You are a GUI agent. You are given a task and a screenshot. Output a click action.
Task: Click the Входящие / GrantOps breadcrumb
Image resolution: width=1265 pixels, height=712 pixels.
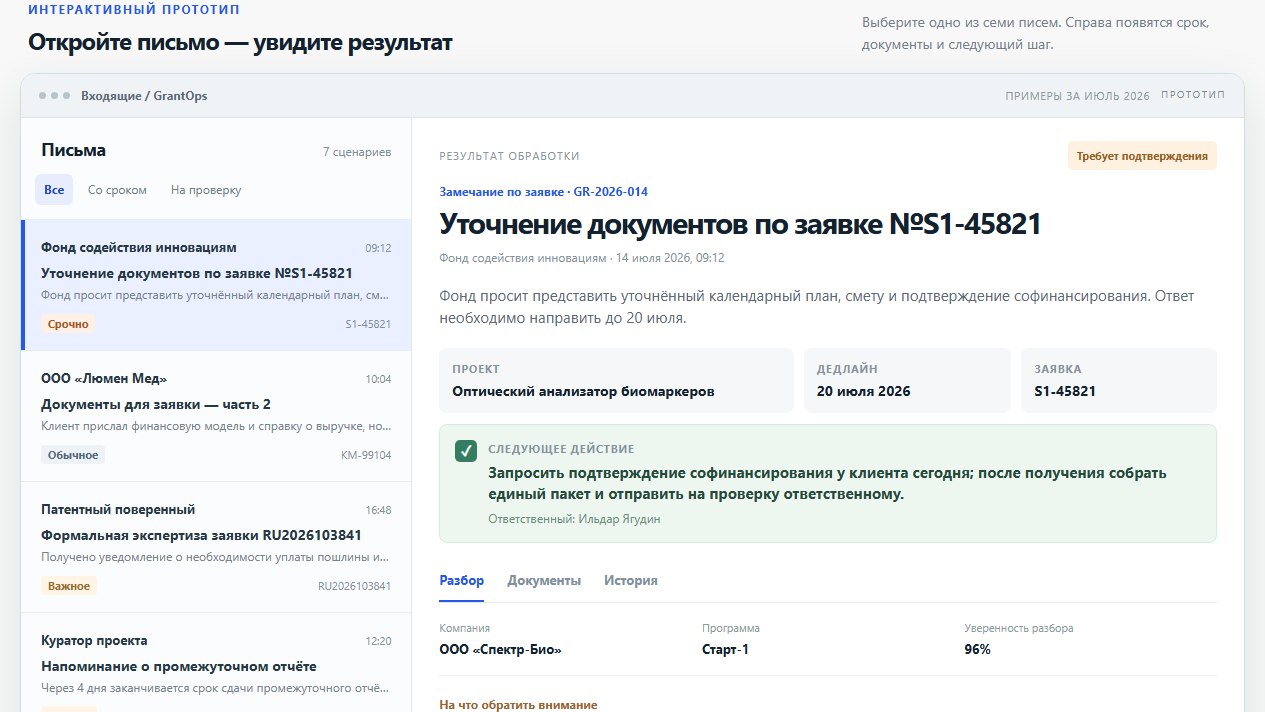[144, 96]
